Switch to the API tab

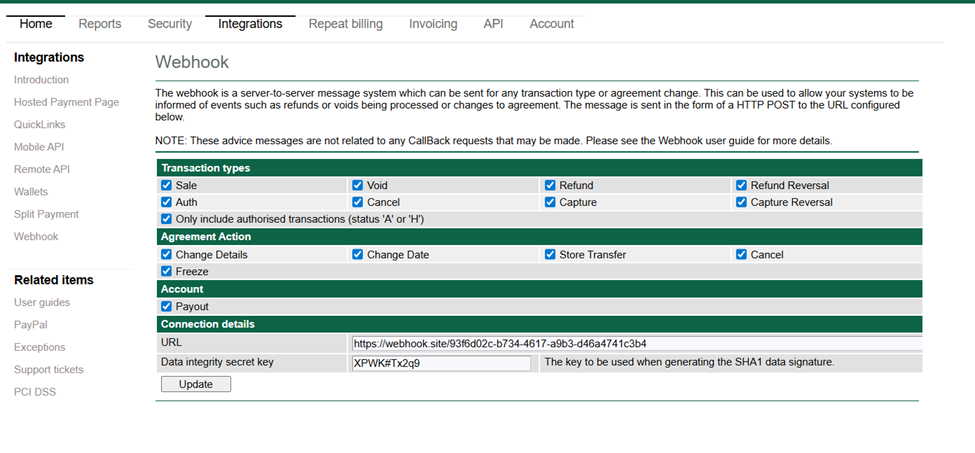click(x=493, y=24)
